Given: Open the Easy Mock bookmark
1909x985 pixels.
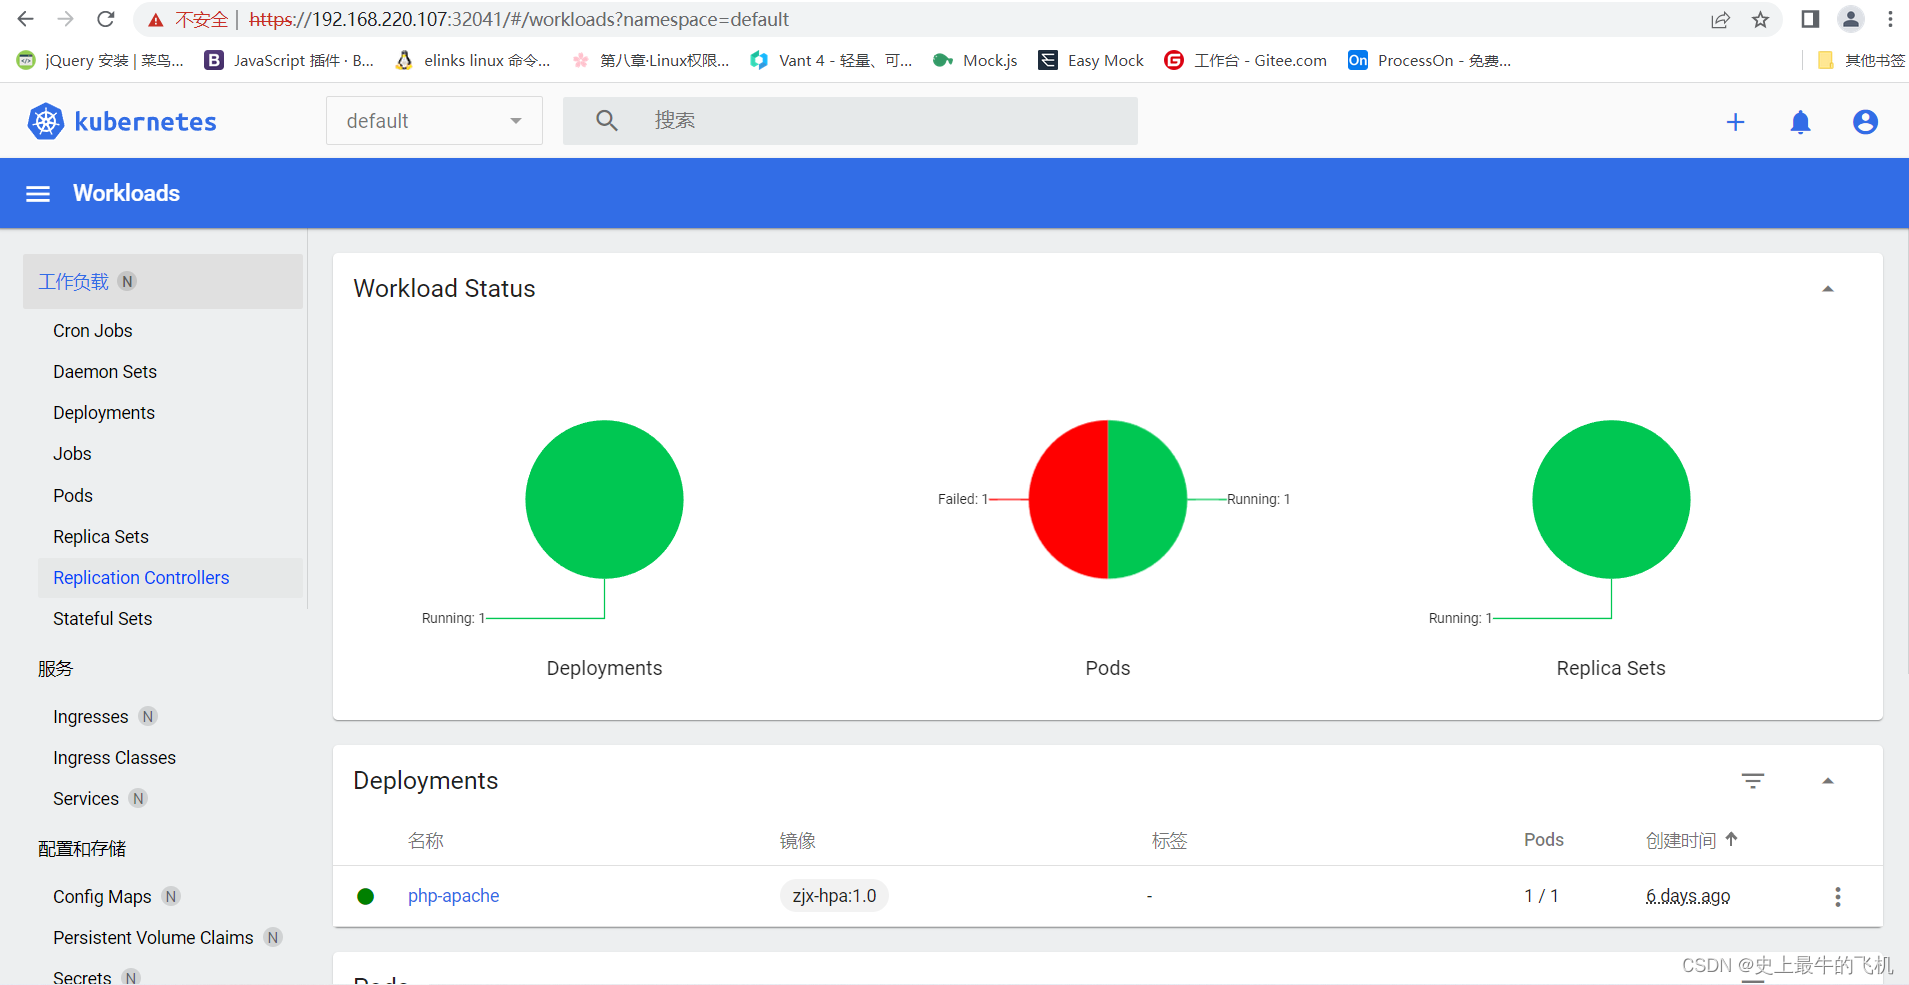Looking at the screenshot, I should coord(1091,60).
